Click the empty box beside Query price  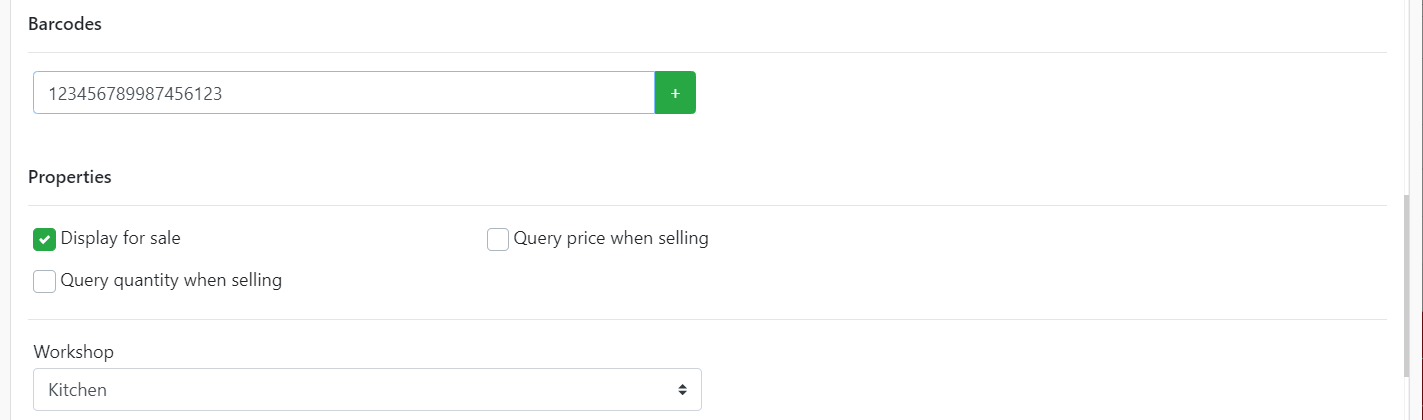tap(498, 240)
